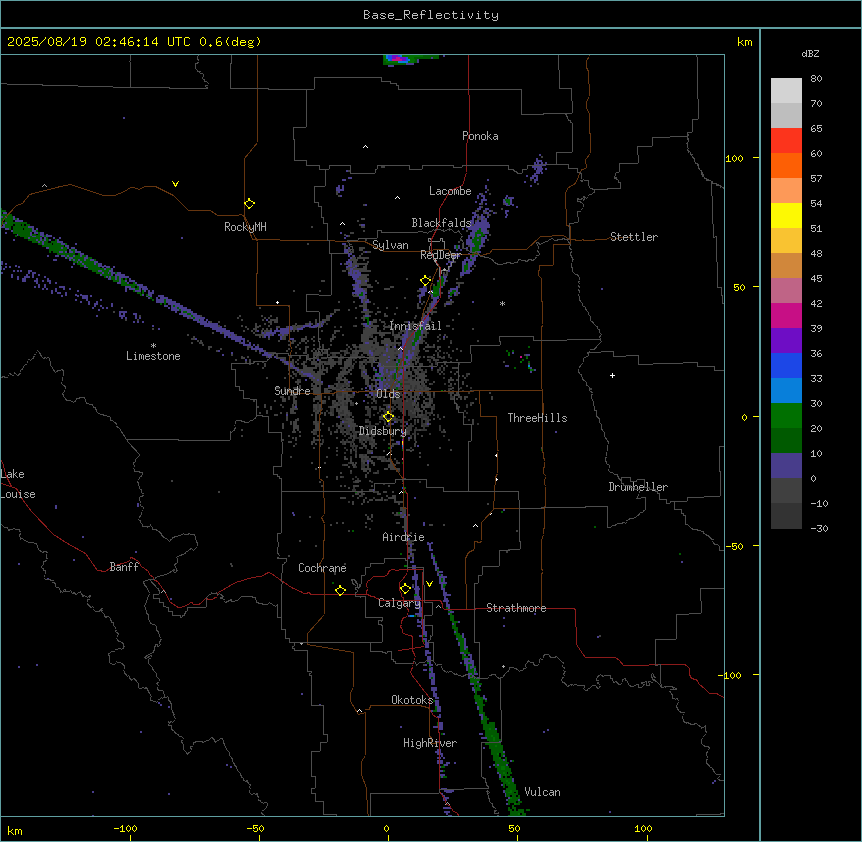862x842 pixels.
Task: Click the asterisk marker east of Innisfail
Action: pyautogui.click(x=502, y=303)
